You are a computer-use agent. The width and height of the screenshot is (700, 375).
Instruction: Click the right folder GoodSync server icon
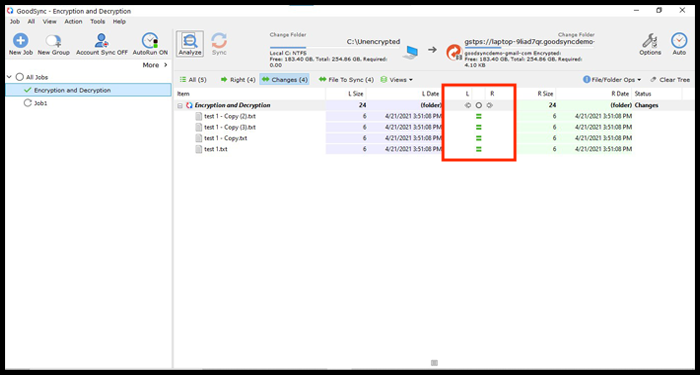(x=454, y=53)
